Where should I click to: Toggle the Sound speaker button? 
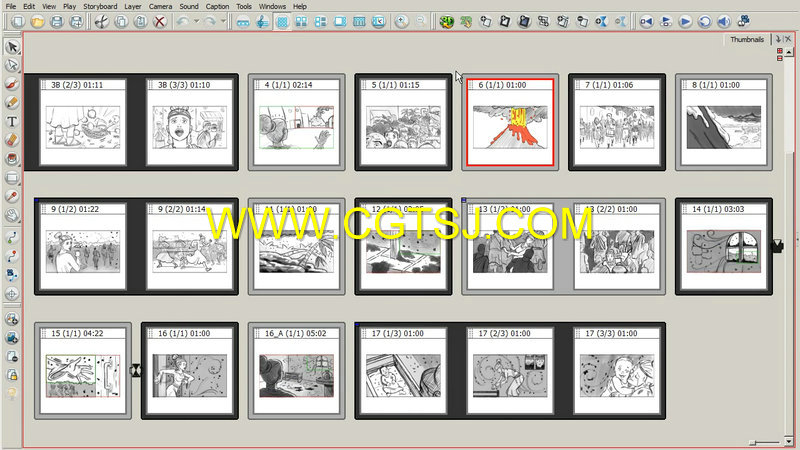[x=724, y=21]
